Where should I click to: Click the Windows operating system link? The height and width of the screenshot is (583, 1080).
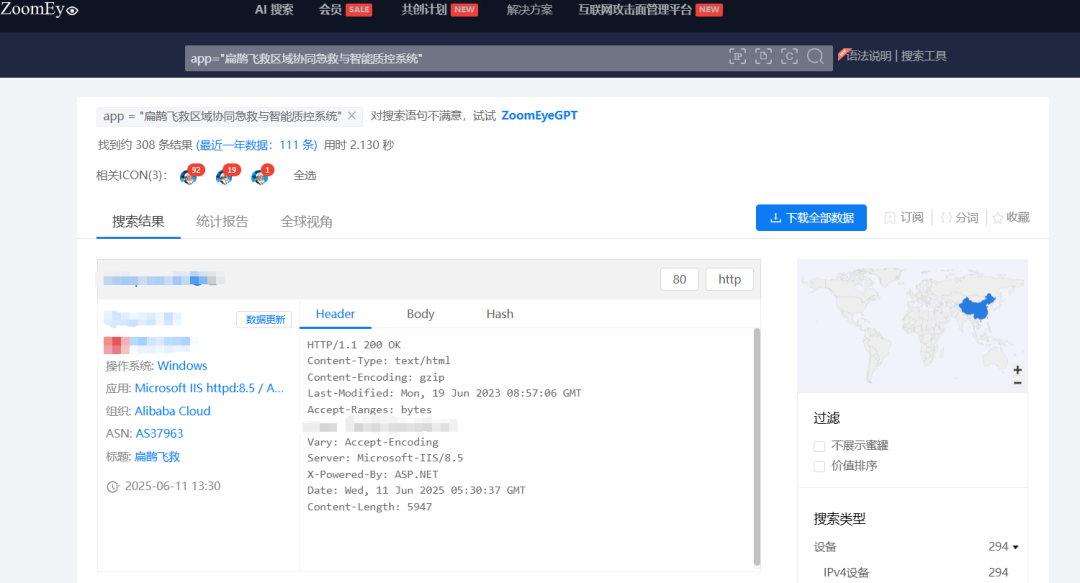pyautogui.click(x=182, y=365)
